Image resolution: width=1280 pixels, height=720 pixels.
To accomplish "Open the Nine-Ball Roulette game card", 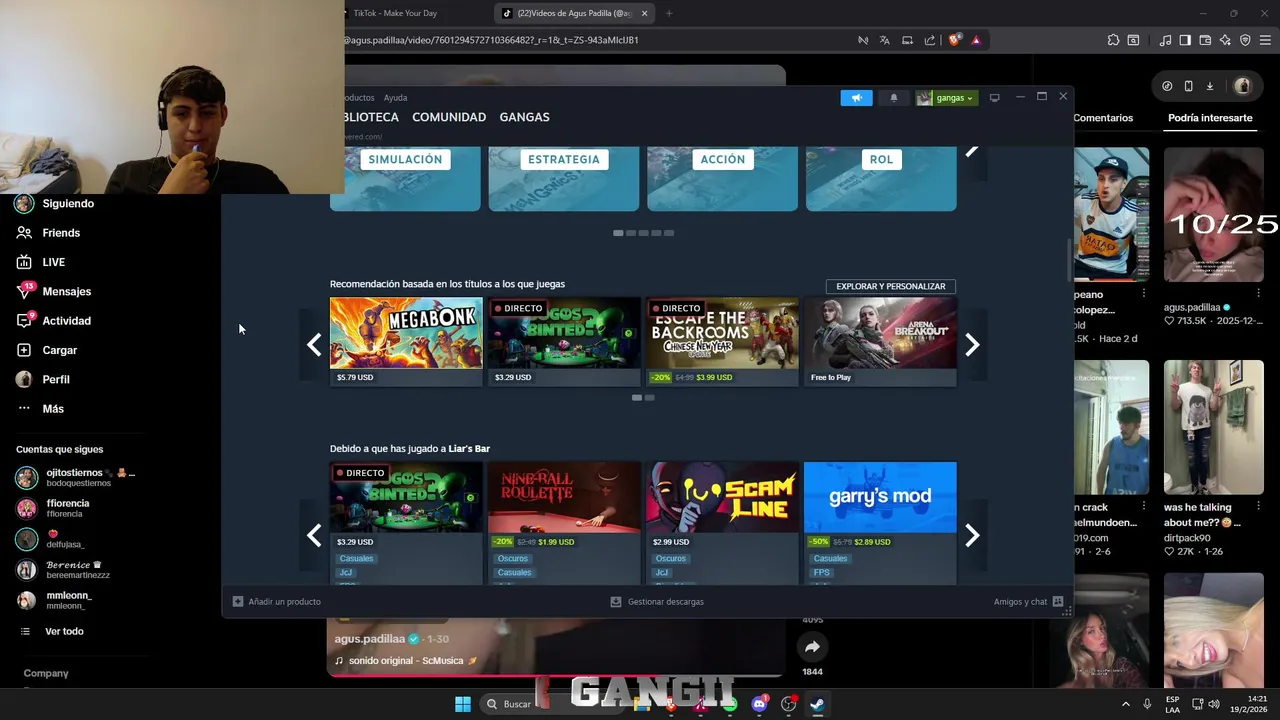I will (564, 523).
